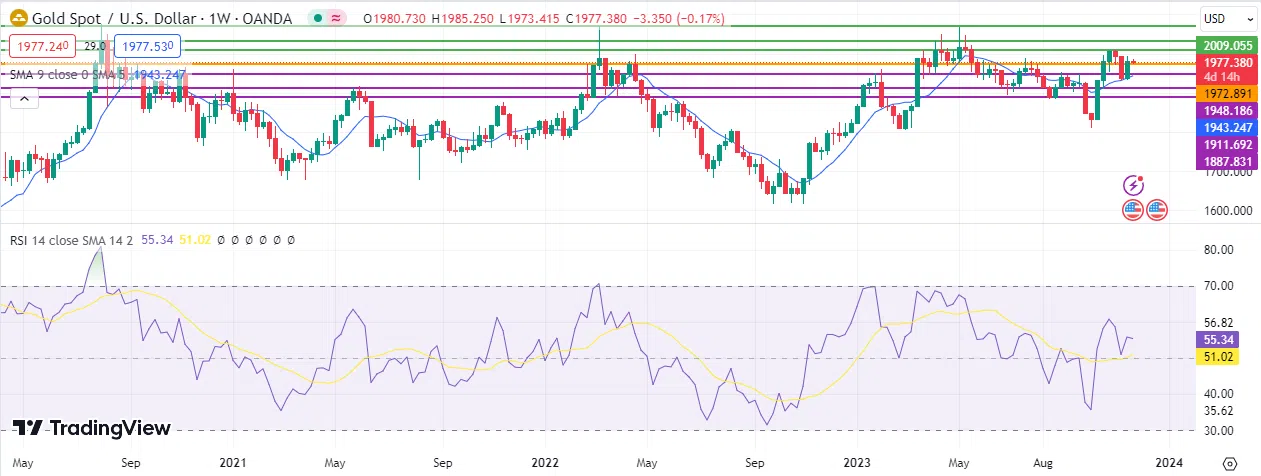Open chart settings gear icon

(1229, 463)
